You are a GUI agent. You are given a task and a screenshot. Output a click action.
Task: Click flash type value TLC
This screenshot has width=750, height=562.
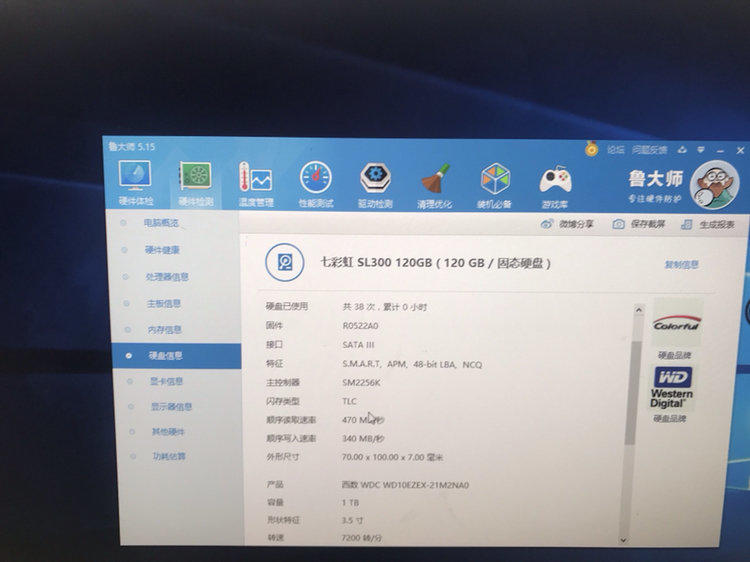[349, 401]
